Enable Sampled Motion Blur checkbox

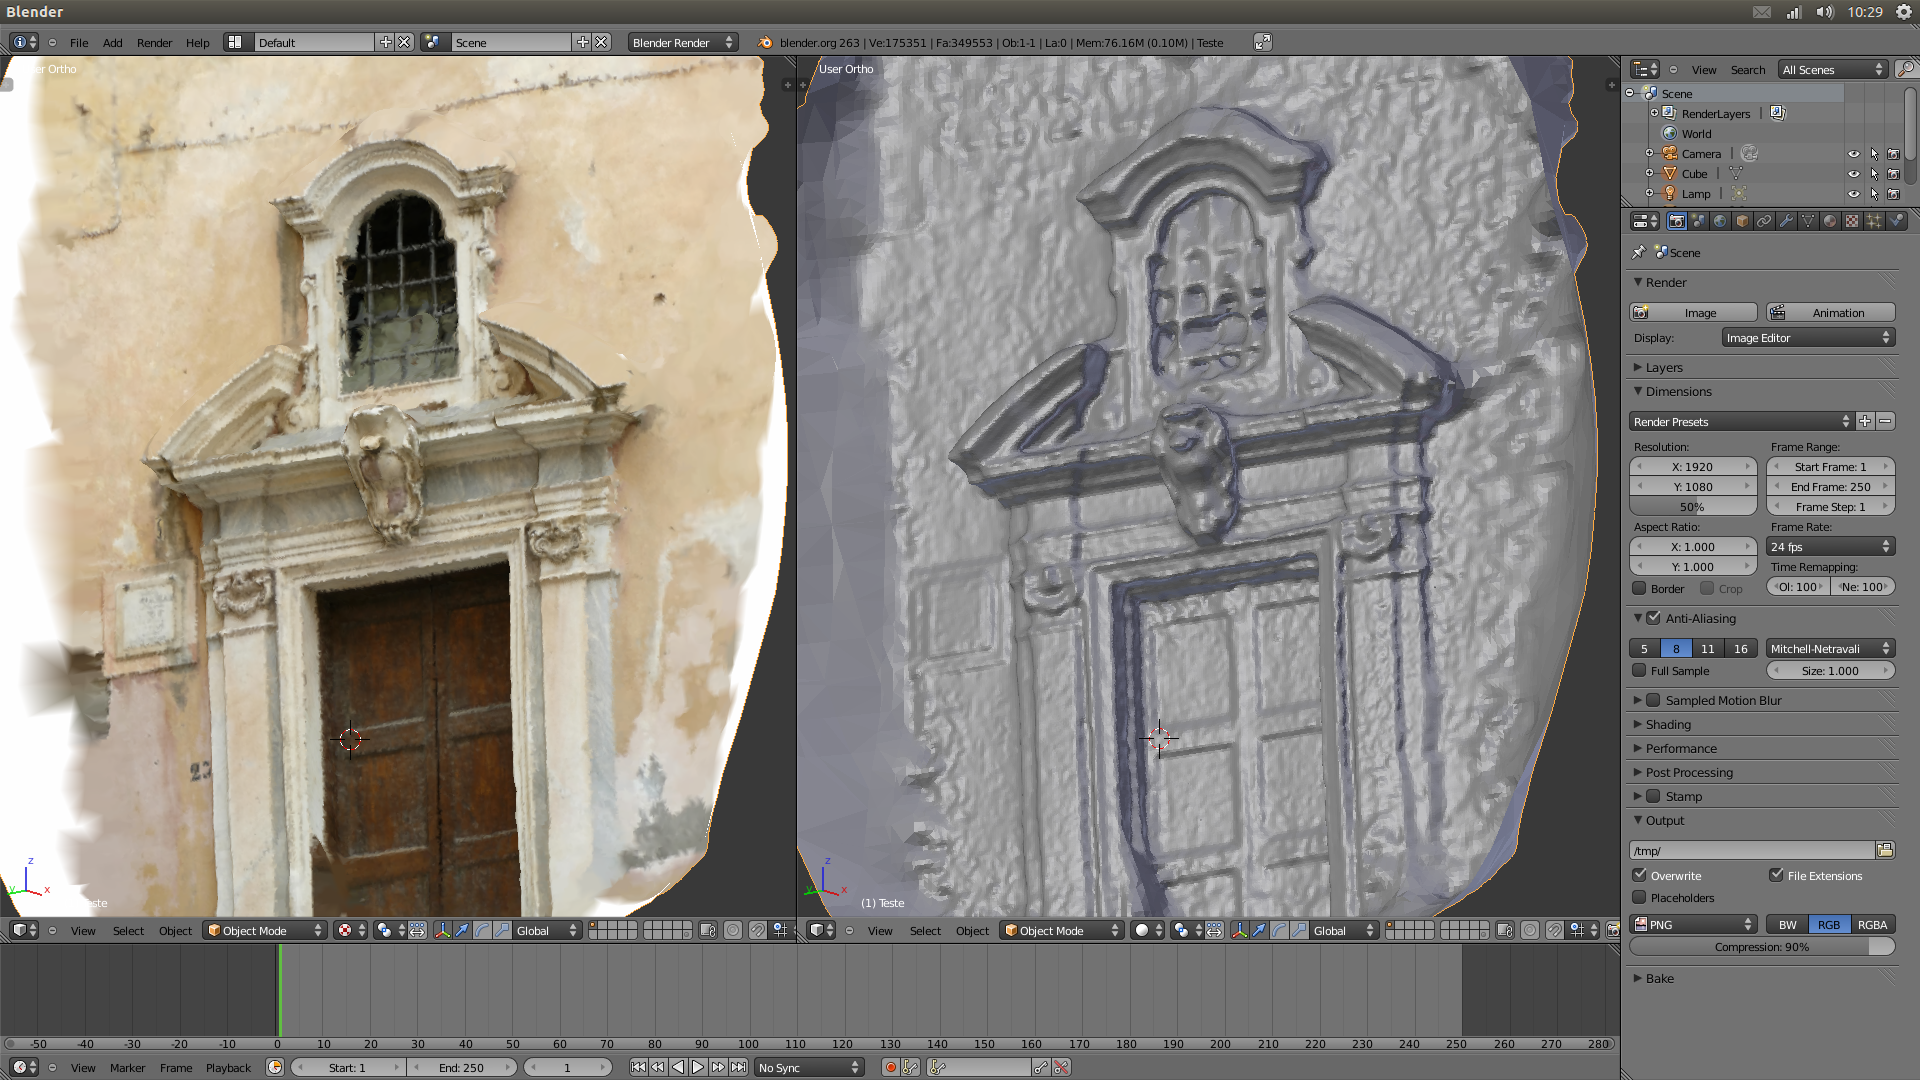pos(1653,700)
